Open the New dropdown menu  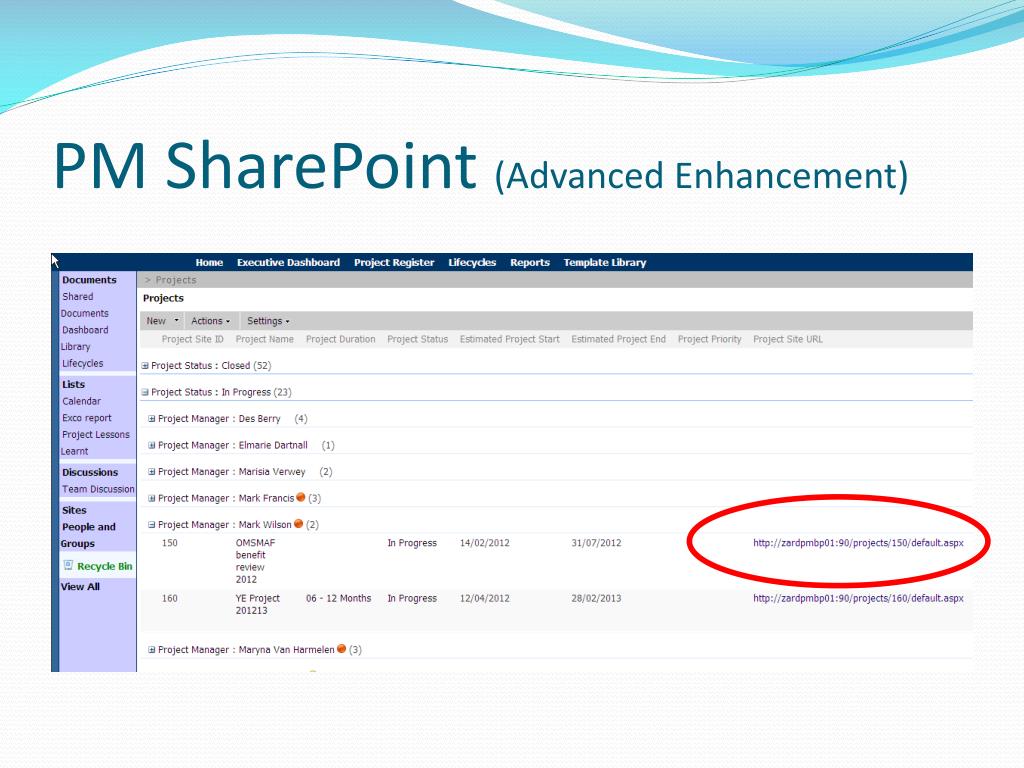coord(162,321)
